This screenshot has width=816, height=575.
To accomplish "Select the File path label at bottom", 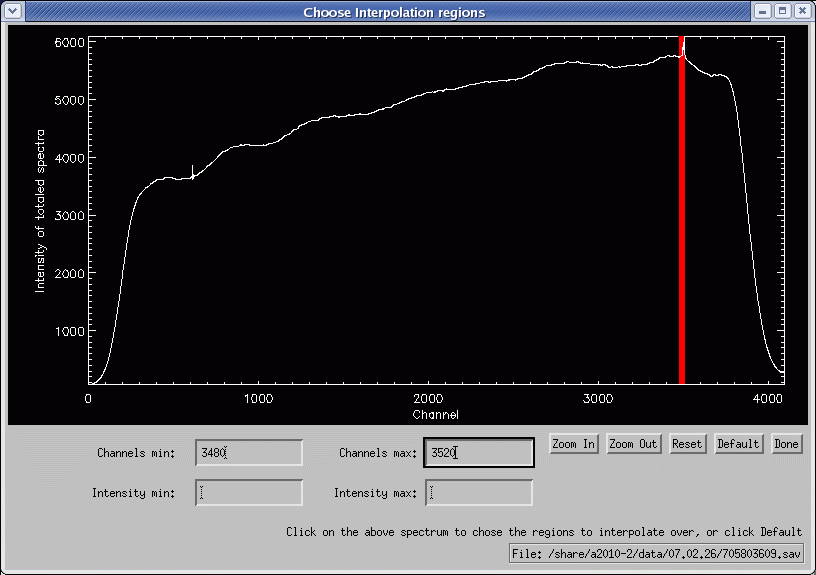I will [655, 553].
